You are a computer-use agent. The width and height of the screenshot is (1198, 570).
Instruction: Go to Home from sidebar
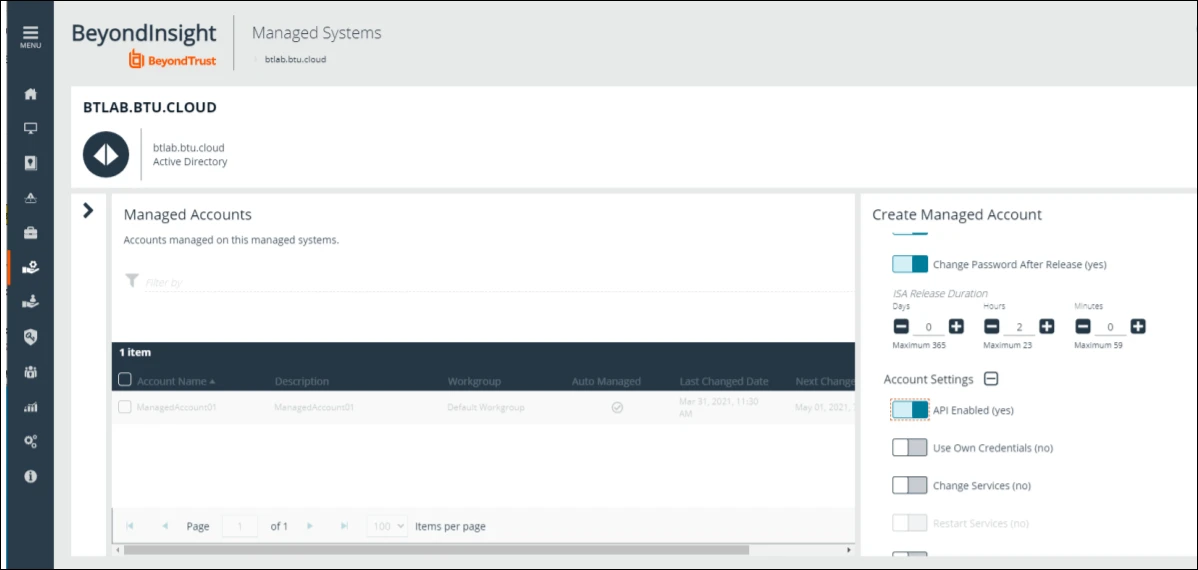coord(31,95)
